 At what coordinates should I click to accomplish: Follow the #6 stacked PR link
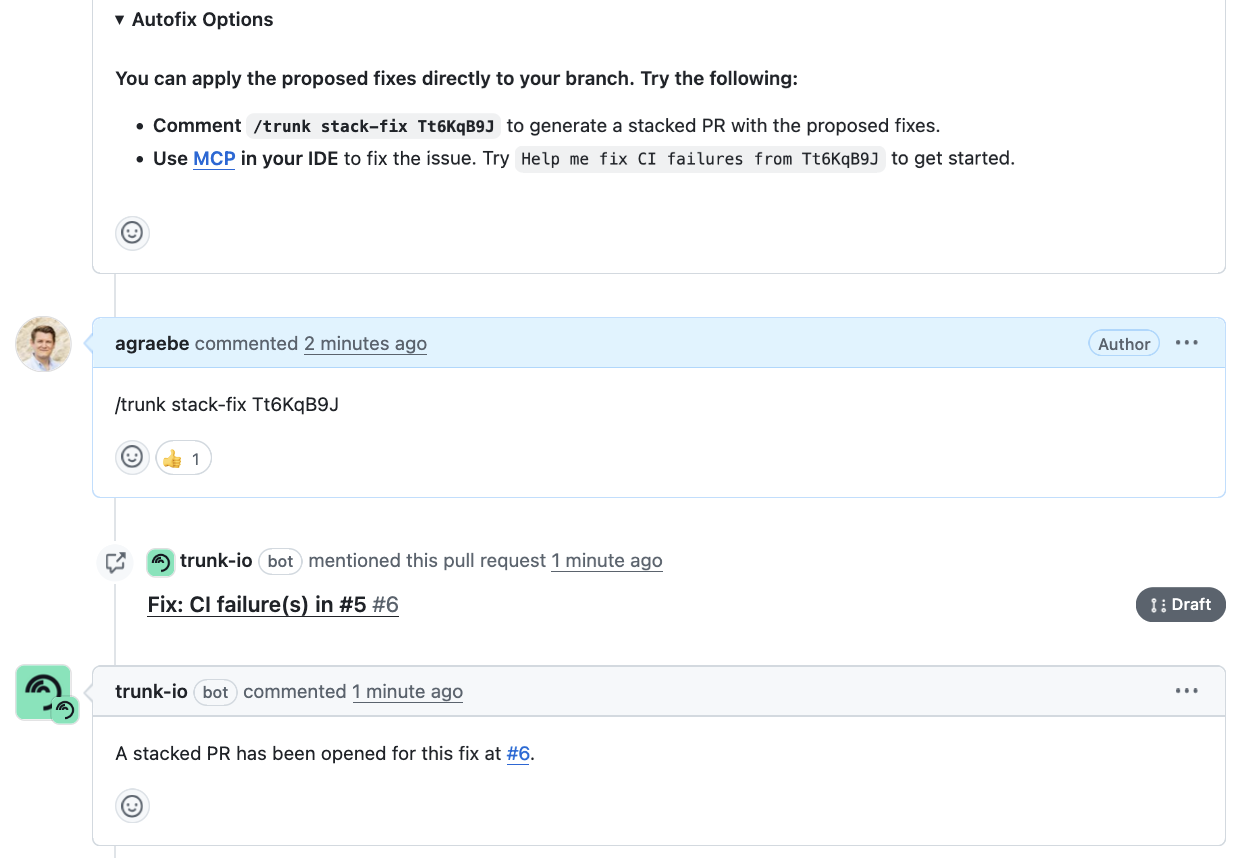coord(518,754)
